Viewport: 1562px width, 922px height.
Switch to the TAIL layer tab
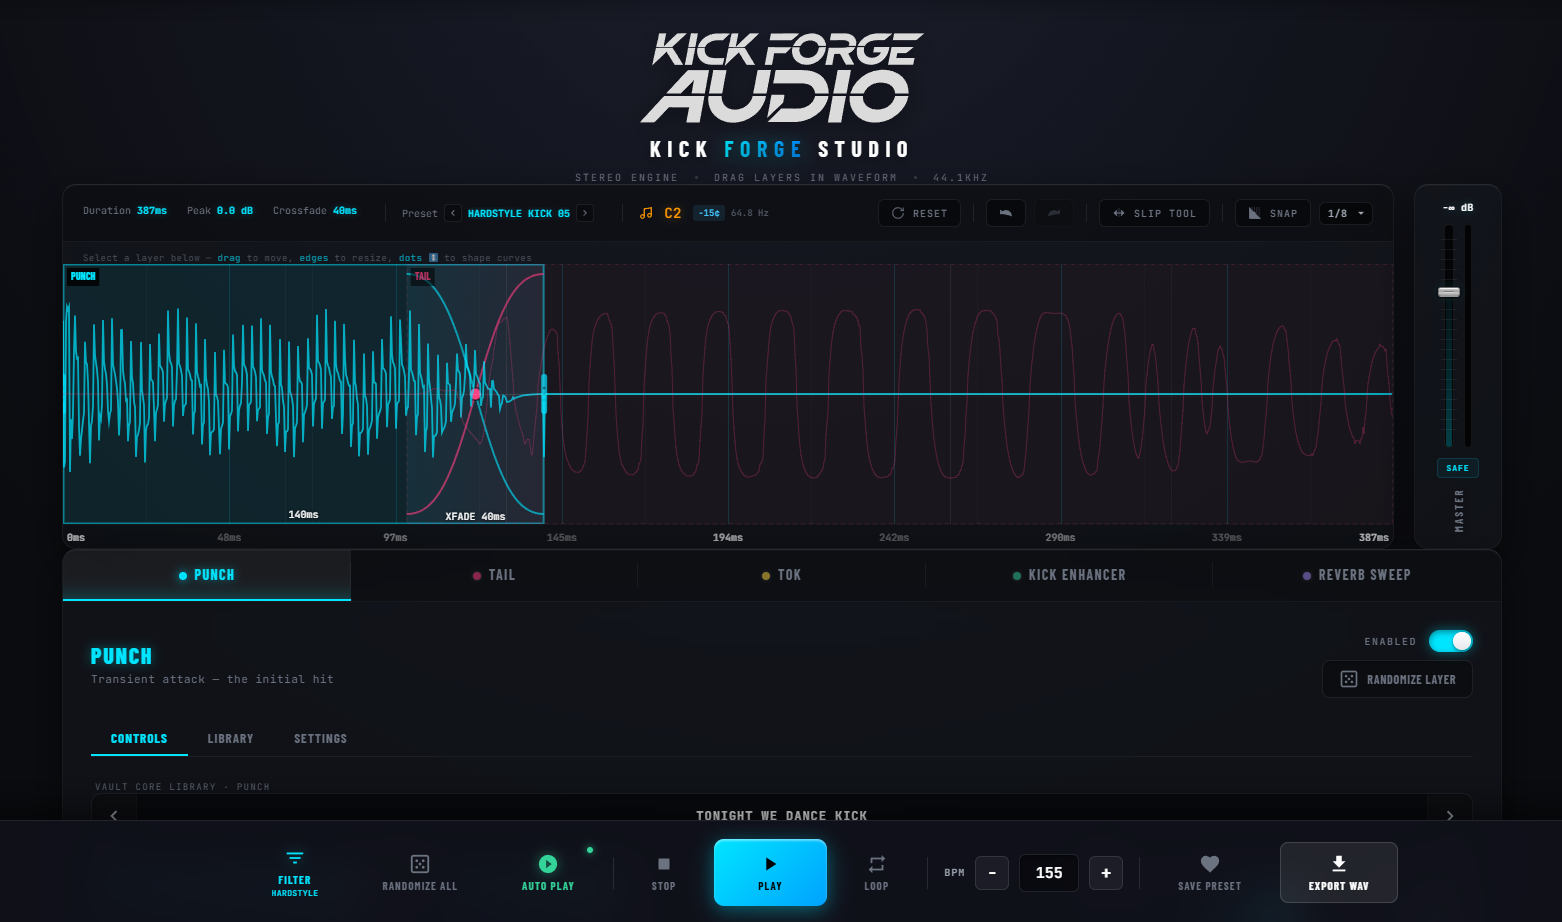click(x=494, y=575)
